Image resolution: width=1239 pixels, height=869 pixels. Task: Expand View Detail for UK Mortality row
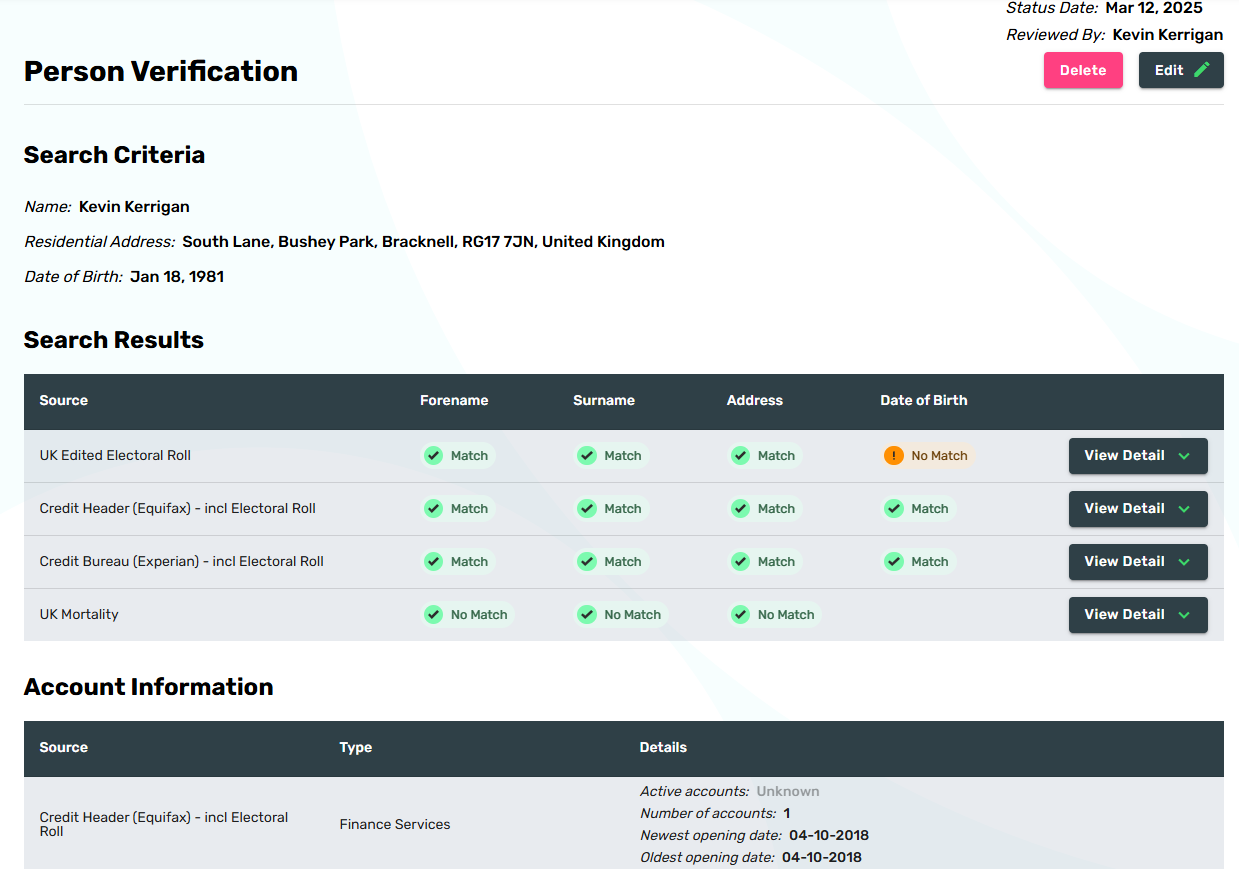(x=1137, y=615)
